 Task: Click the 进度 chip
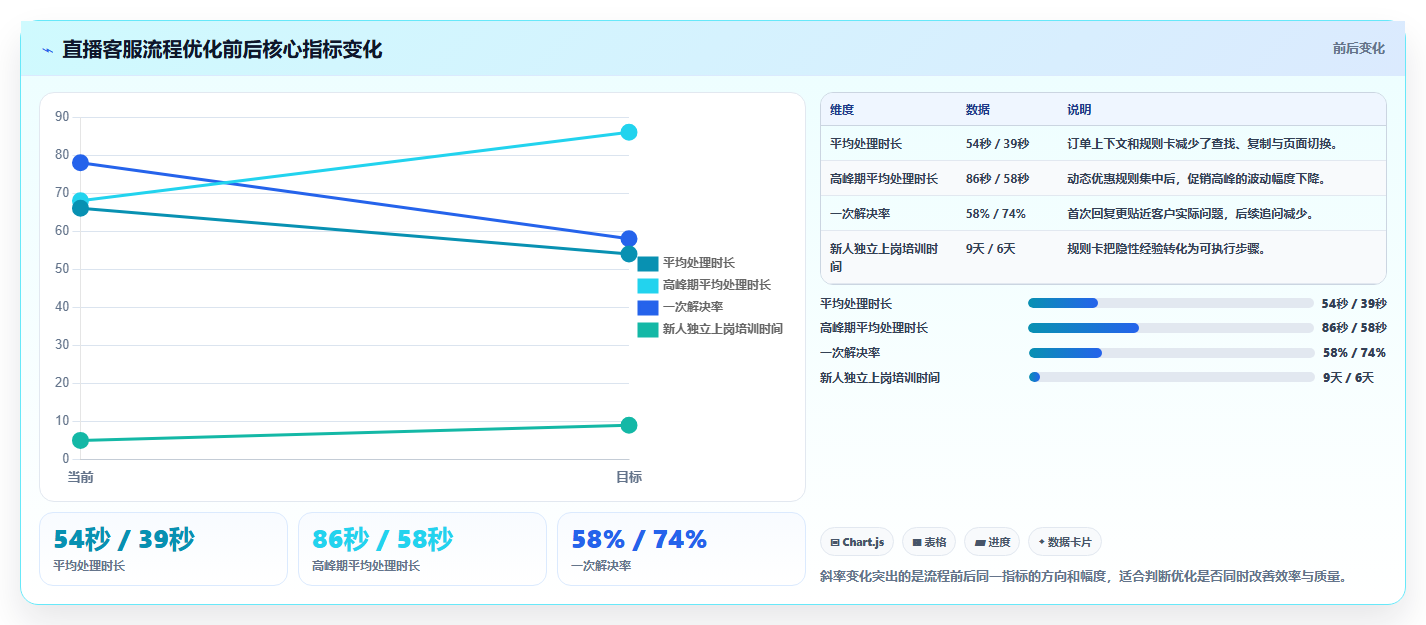[992, 542]
